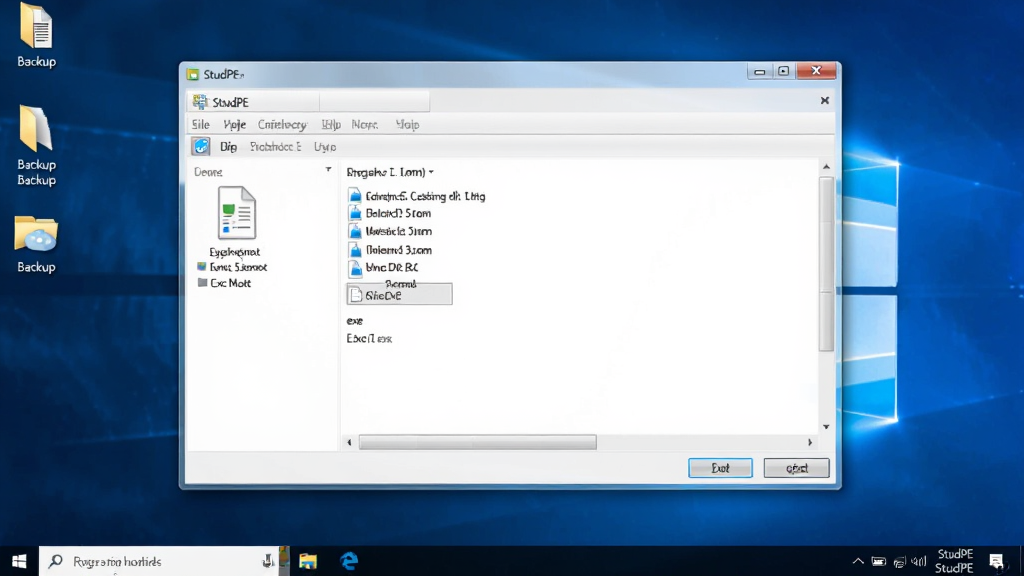
Task: Click horizontal scrollbar left arrow
Action: tap(349, 442)
